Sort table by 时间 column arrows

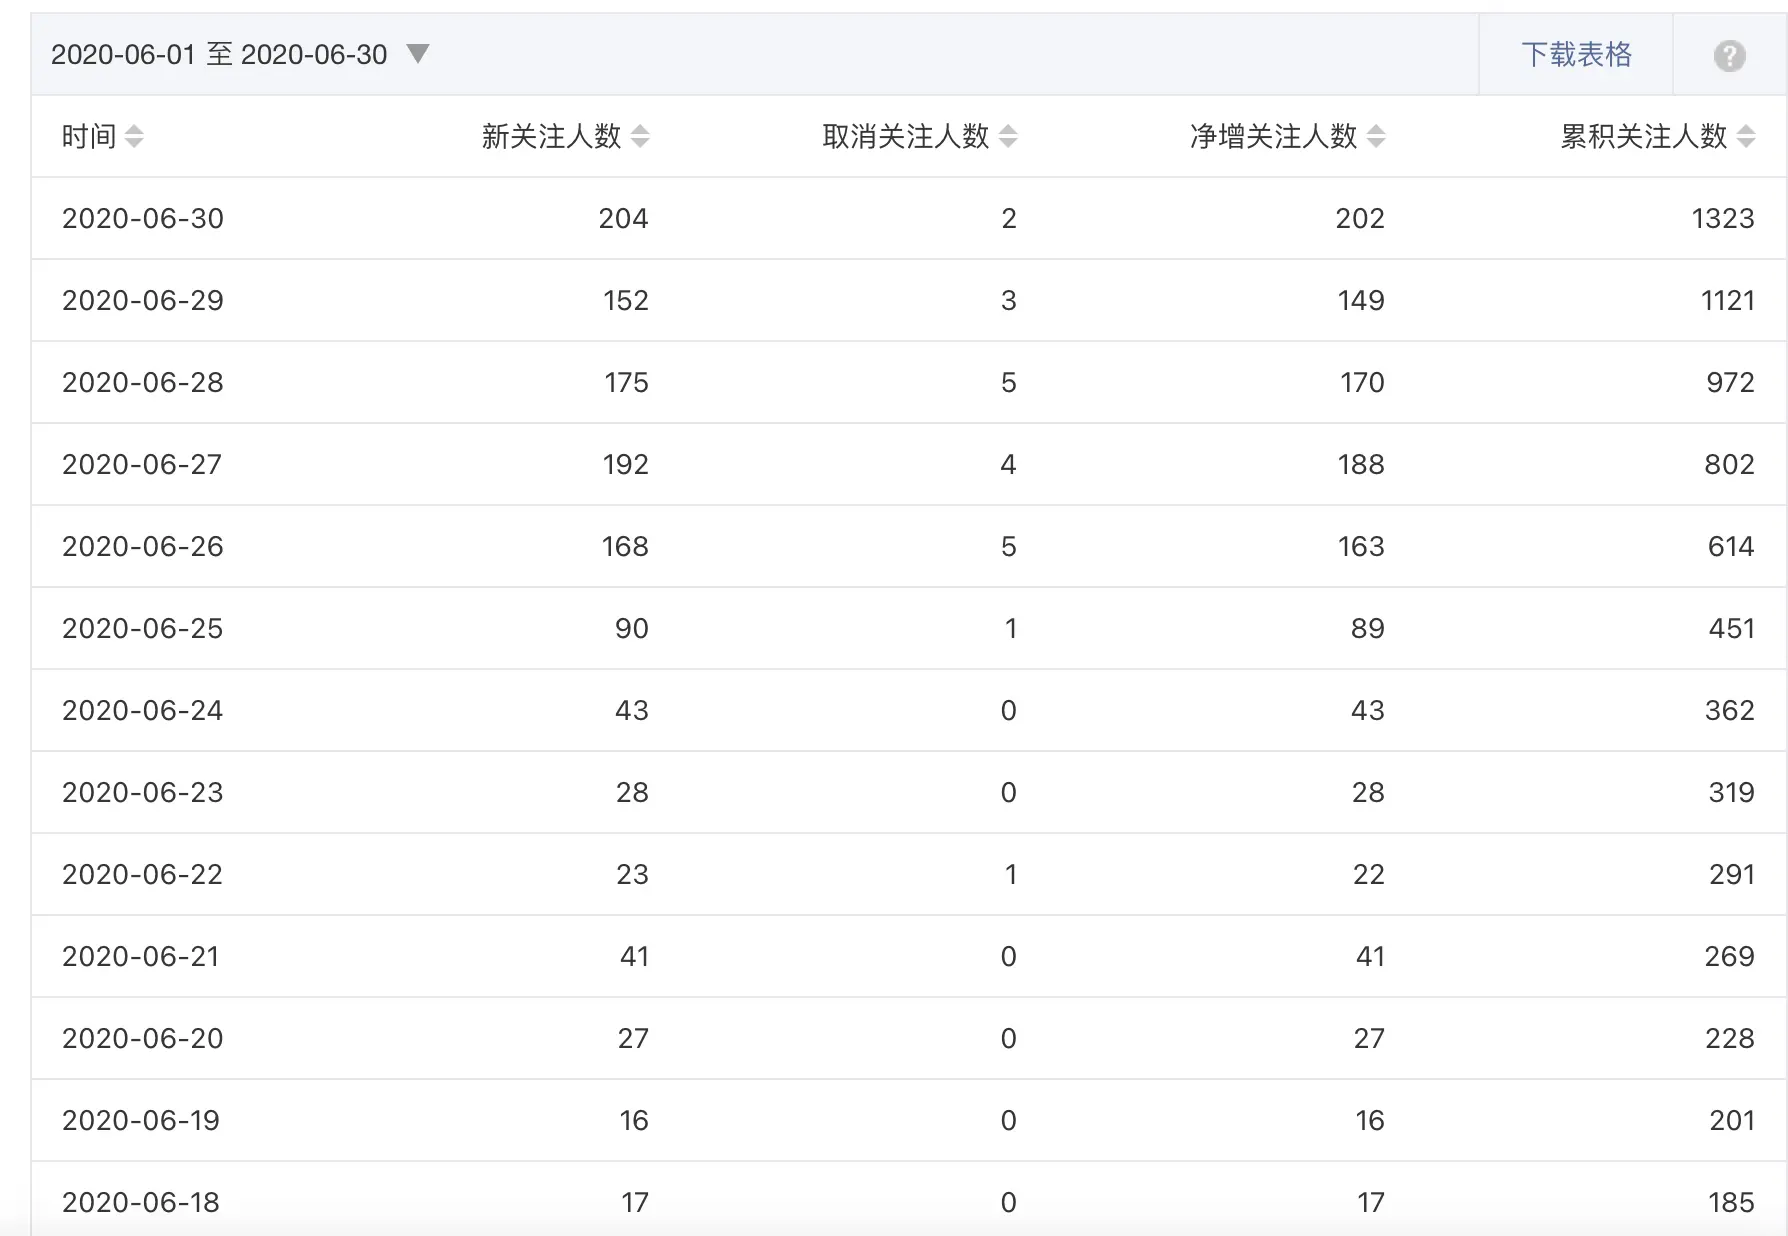pyautogui.click(x=134, y=137)
